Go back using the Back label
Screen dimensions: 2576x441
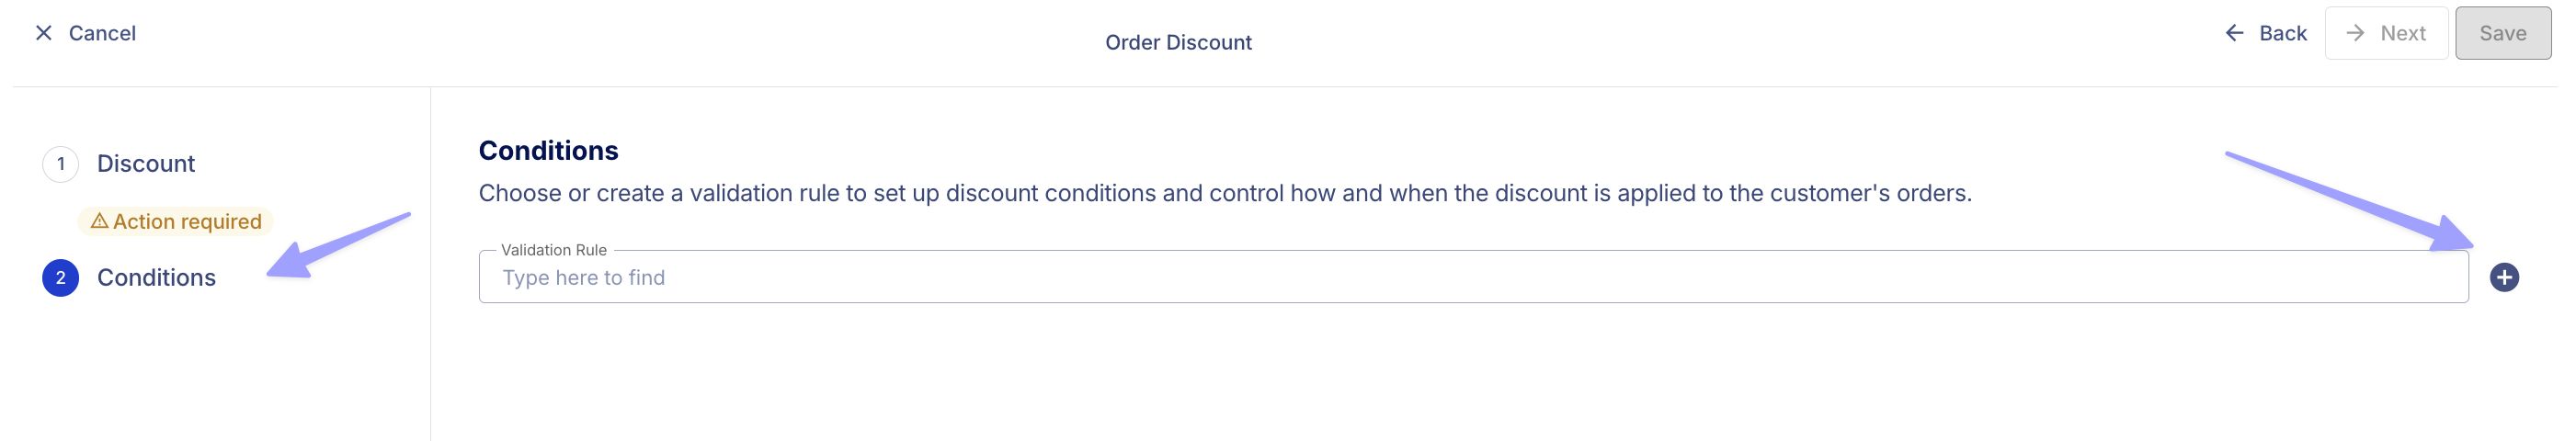coord(2283,33)
